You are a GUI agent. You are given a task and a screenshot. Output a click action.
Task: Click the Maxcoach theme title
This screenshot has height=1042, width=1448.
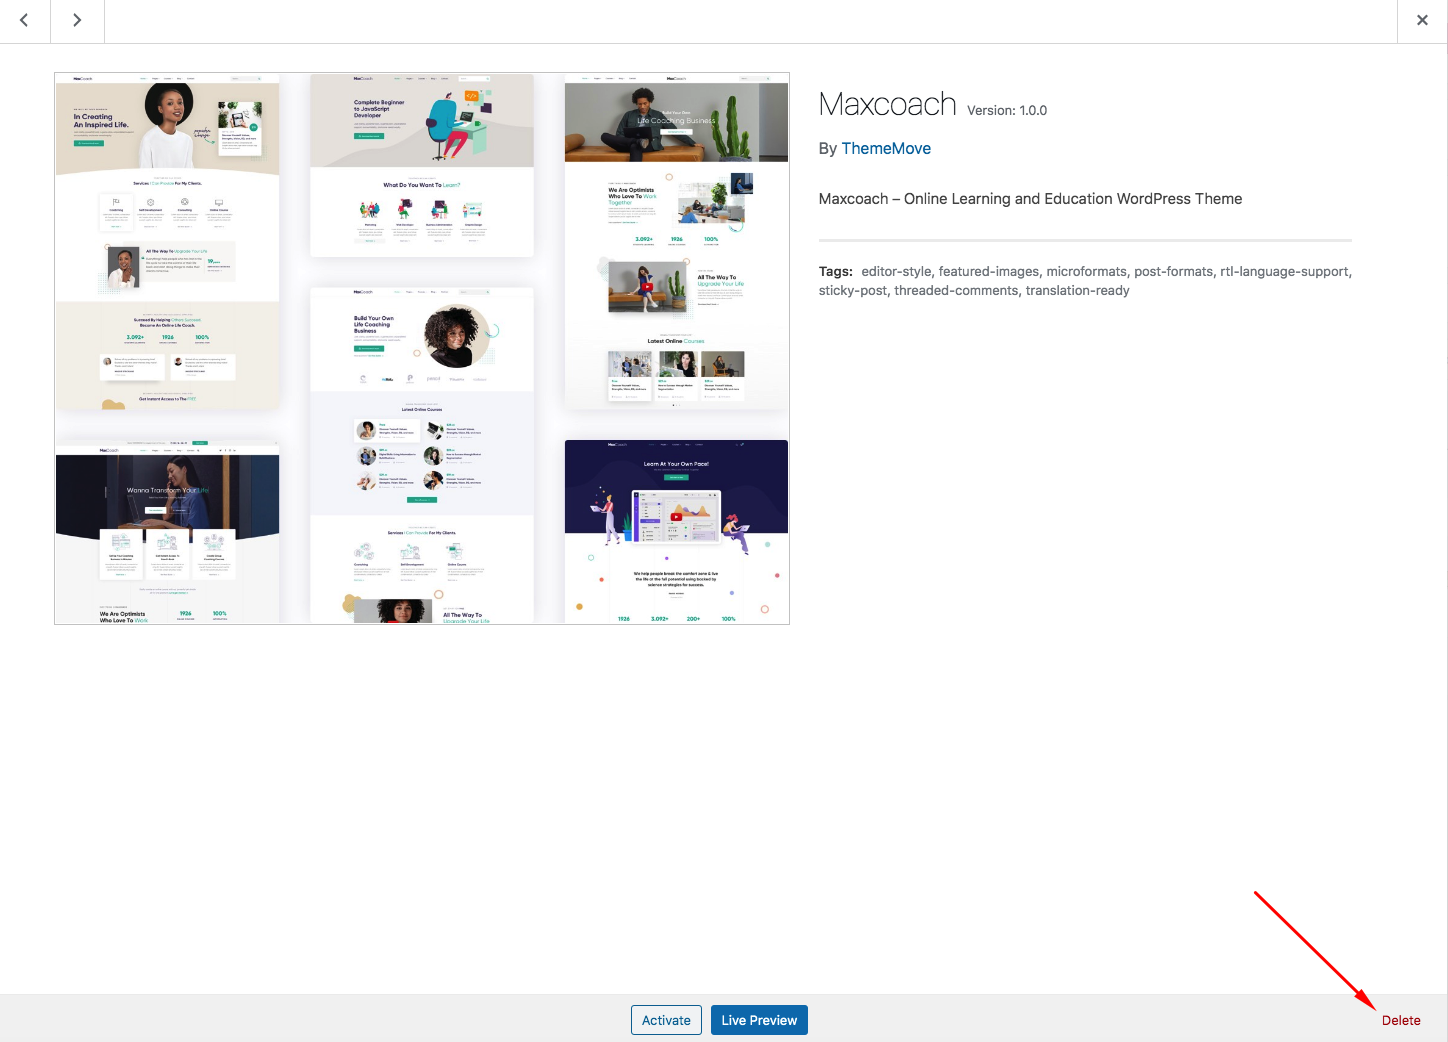(x=888, y=104)
